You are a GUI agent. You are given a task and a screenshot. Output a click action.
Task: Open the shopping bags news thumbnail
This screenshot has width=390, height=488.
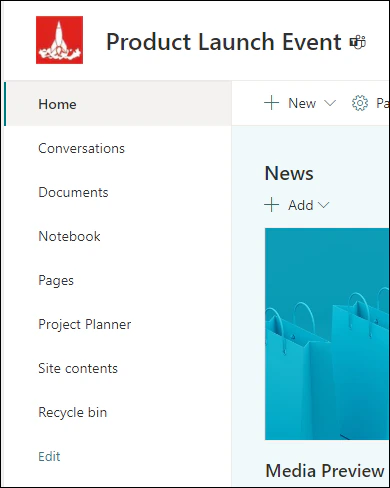327,334
